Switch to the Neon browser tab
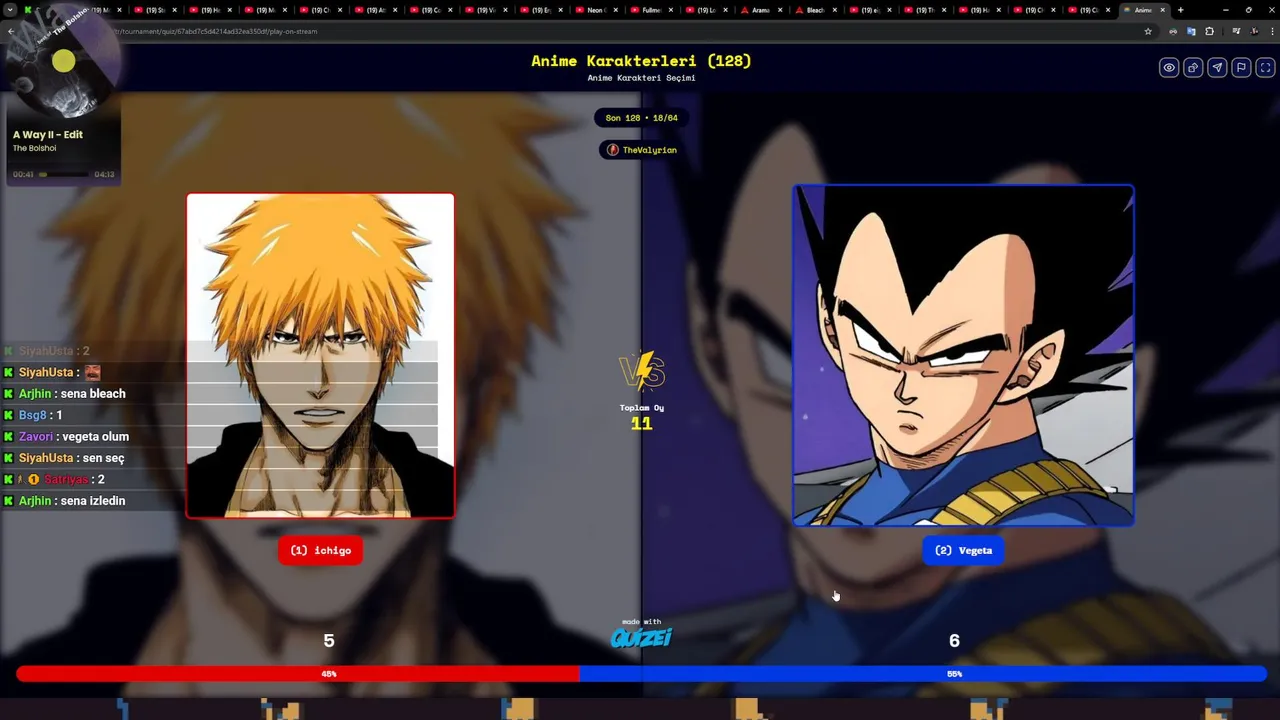Screen dimensions: 1280x720 597,10
